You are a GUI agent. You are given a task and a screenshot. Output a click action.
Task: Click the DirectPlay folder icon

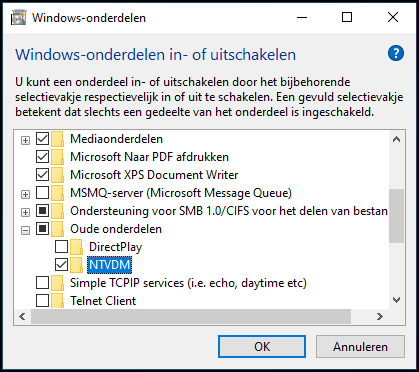pos(77,247)
